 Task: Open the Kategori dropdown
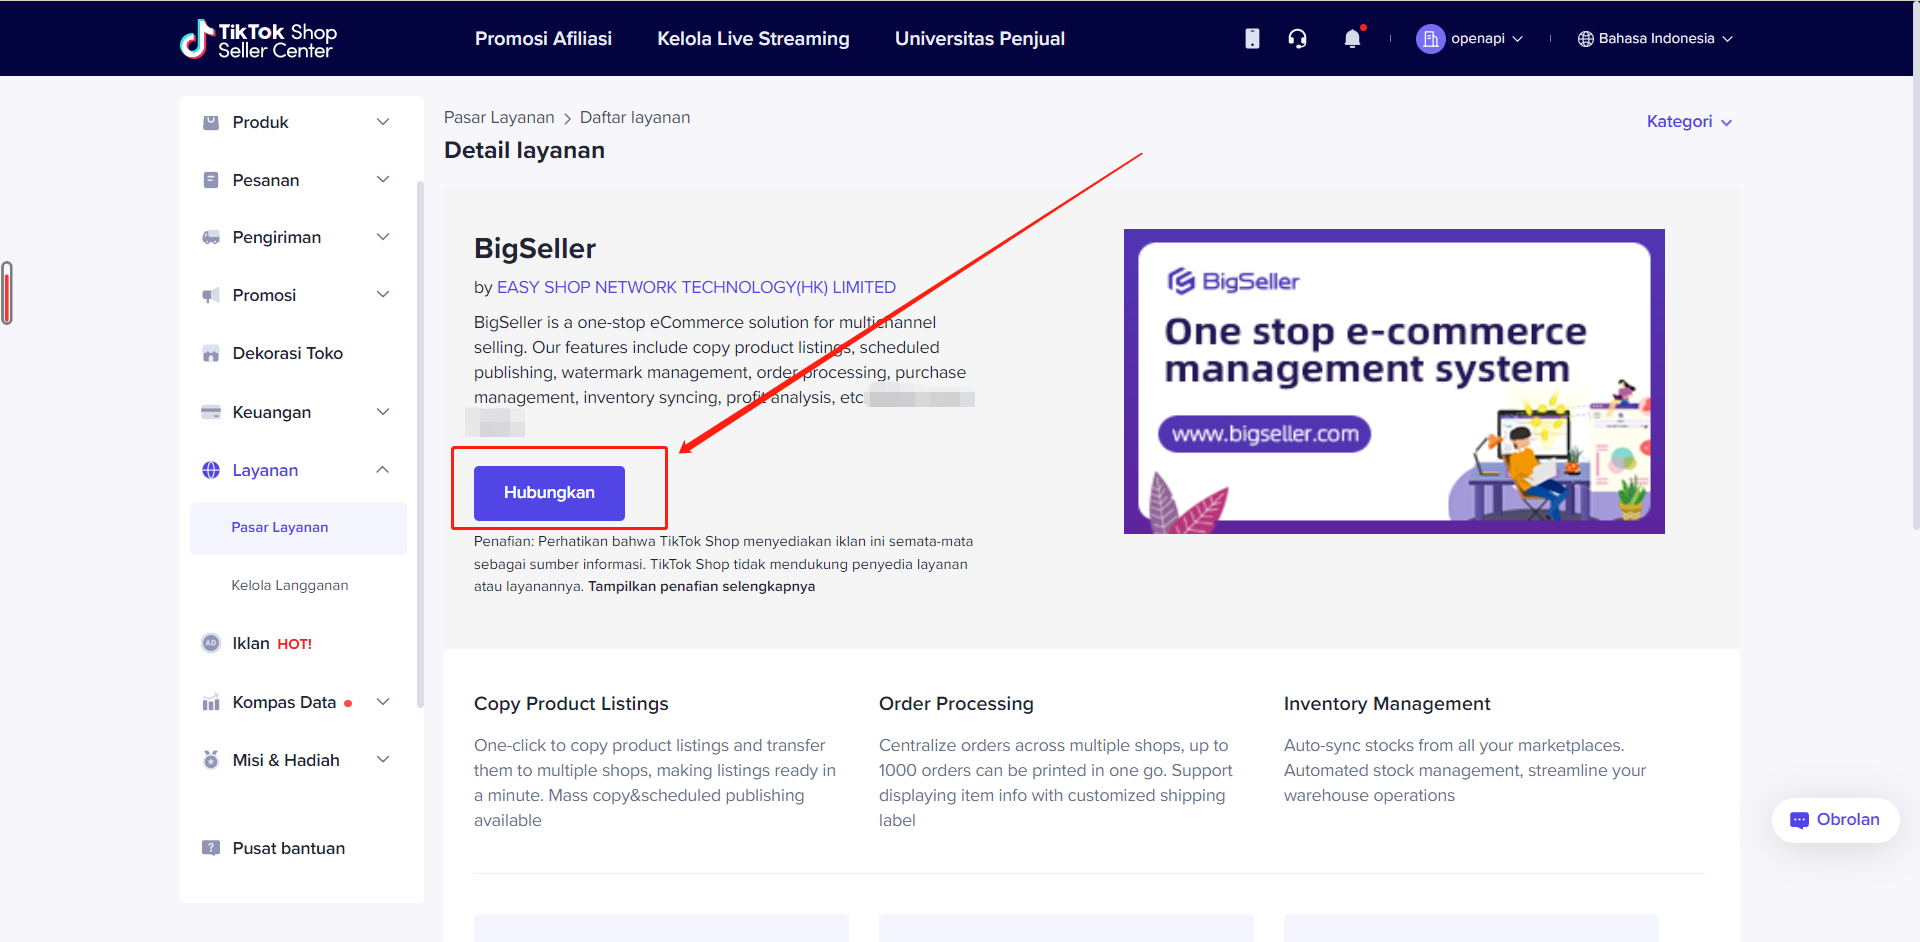[x=1689, y=122]
